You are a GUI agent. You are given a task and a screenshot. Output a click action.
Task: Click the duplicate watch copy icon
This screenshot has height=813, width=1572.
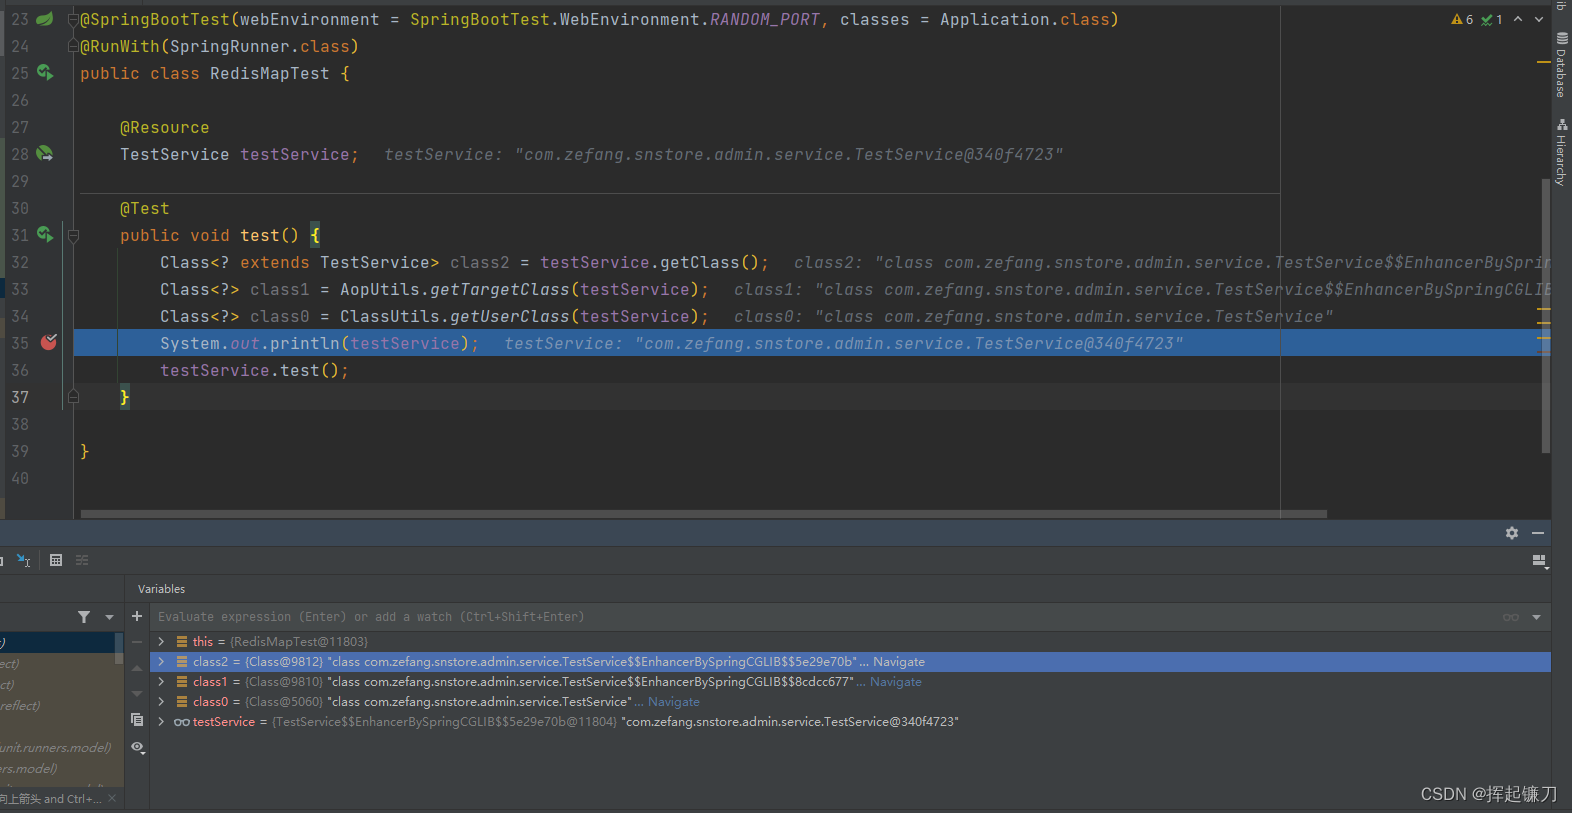[x=137, y=720]
